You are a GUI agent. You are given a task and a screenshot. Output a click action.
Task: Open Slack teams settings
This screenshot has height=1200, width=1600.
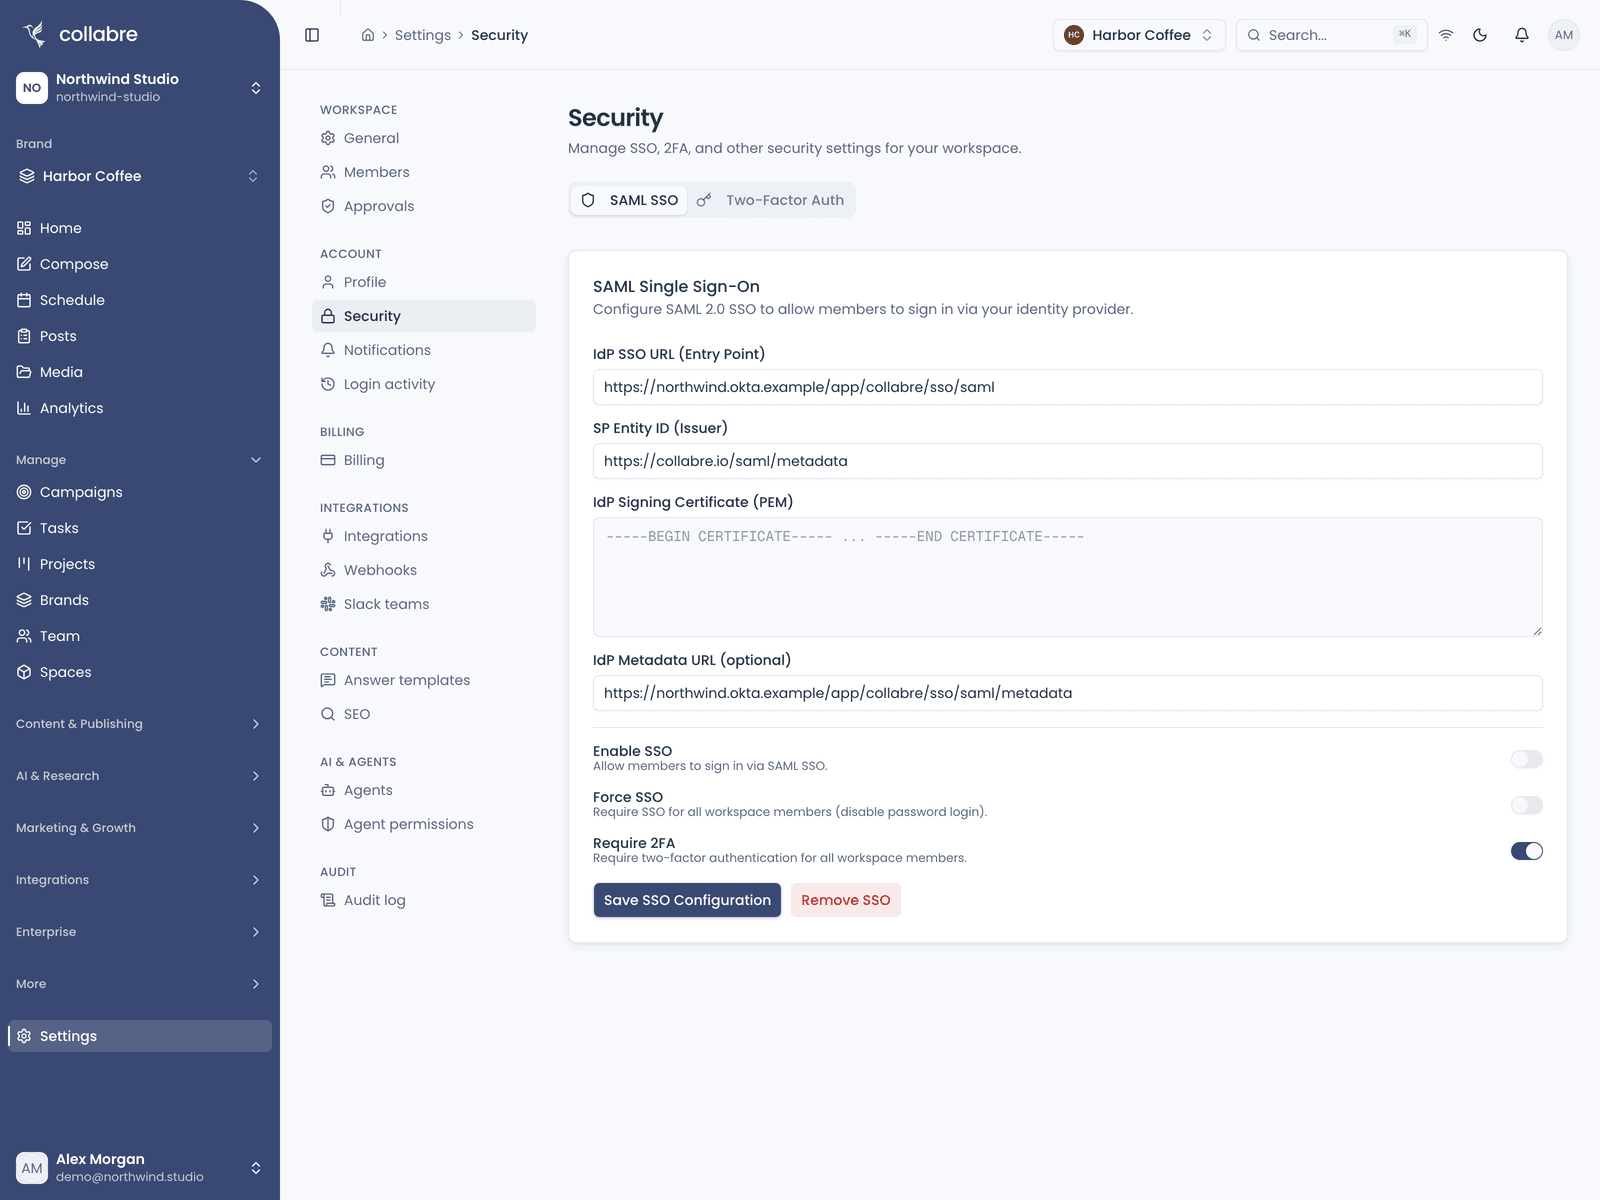424,604
